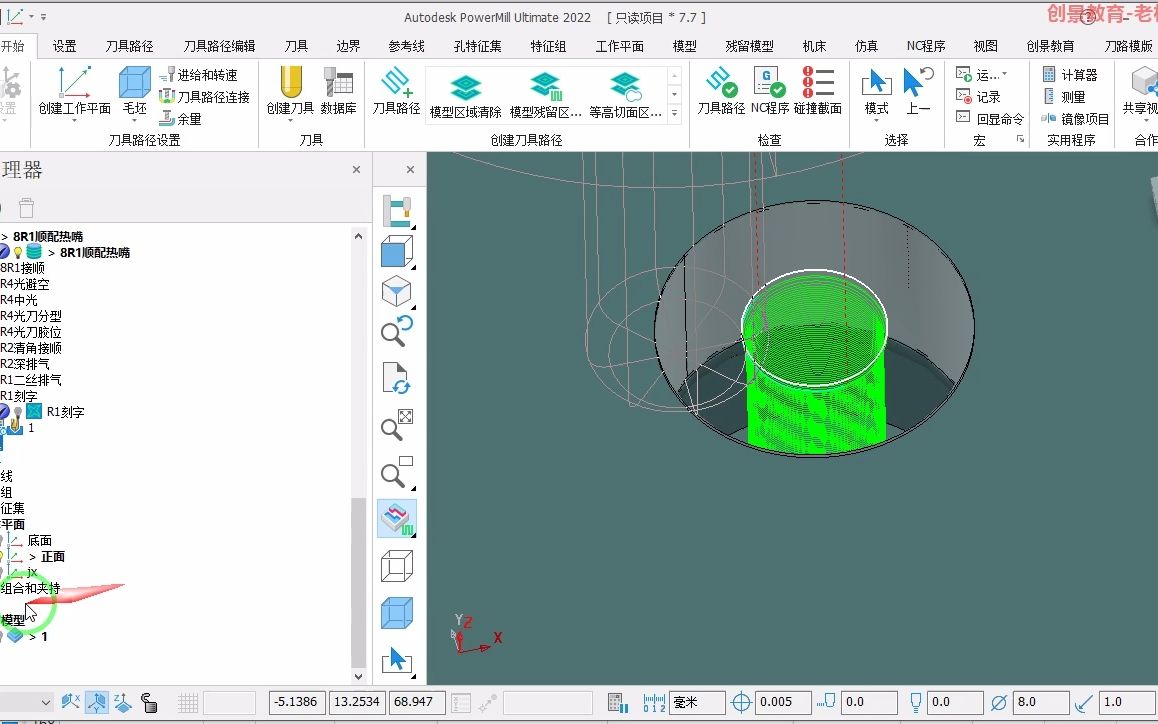Select the ISO view cube icon on right toolbar

396,291
